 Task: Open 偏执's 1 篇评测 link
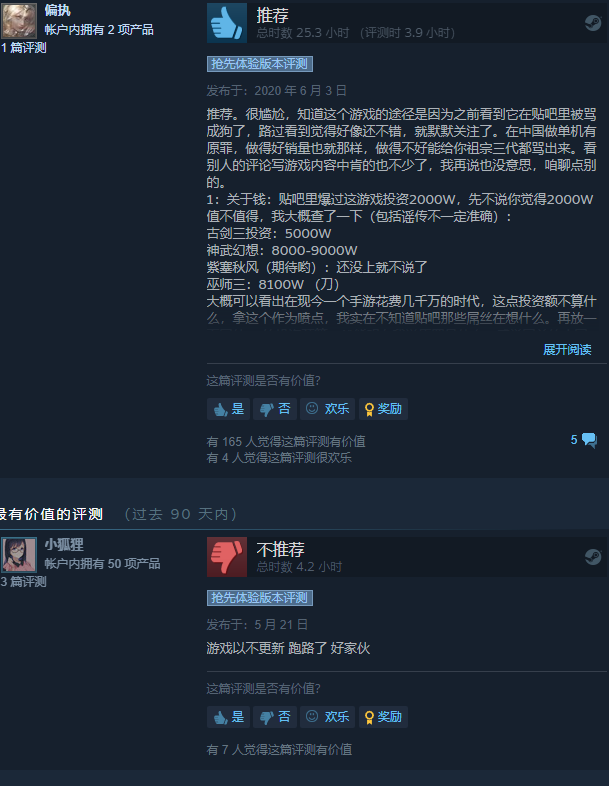pos(24,48)
